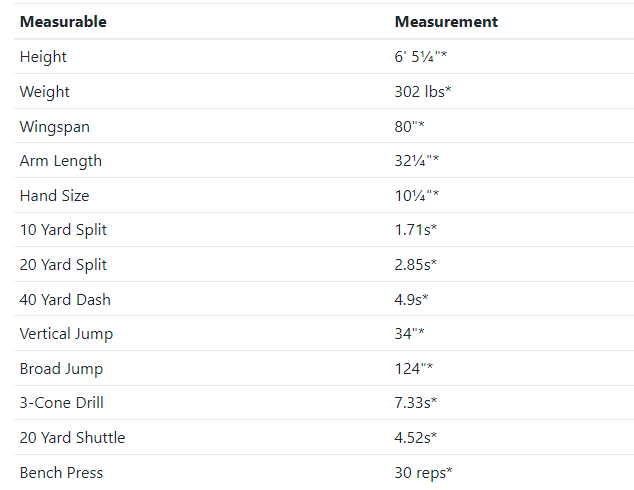The image size is (634, 490).
Task: Select the Wingspan row label
Action: pyautogui.click(x=55, y=127)
